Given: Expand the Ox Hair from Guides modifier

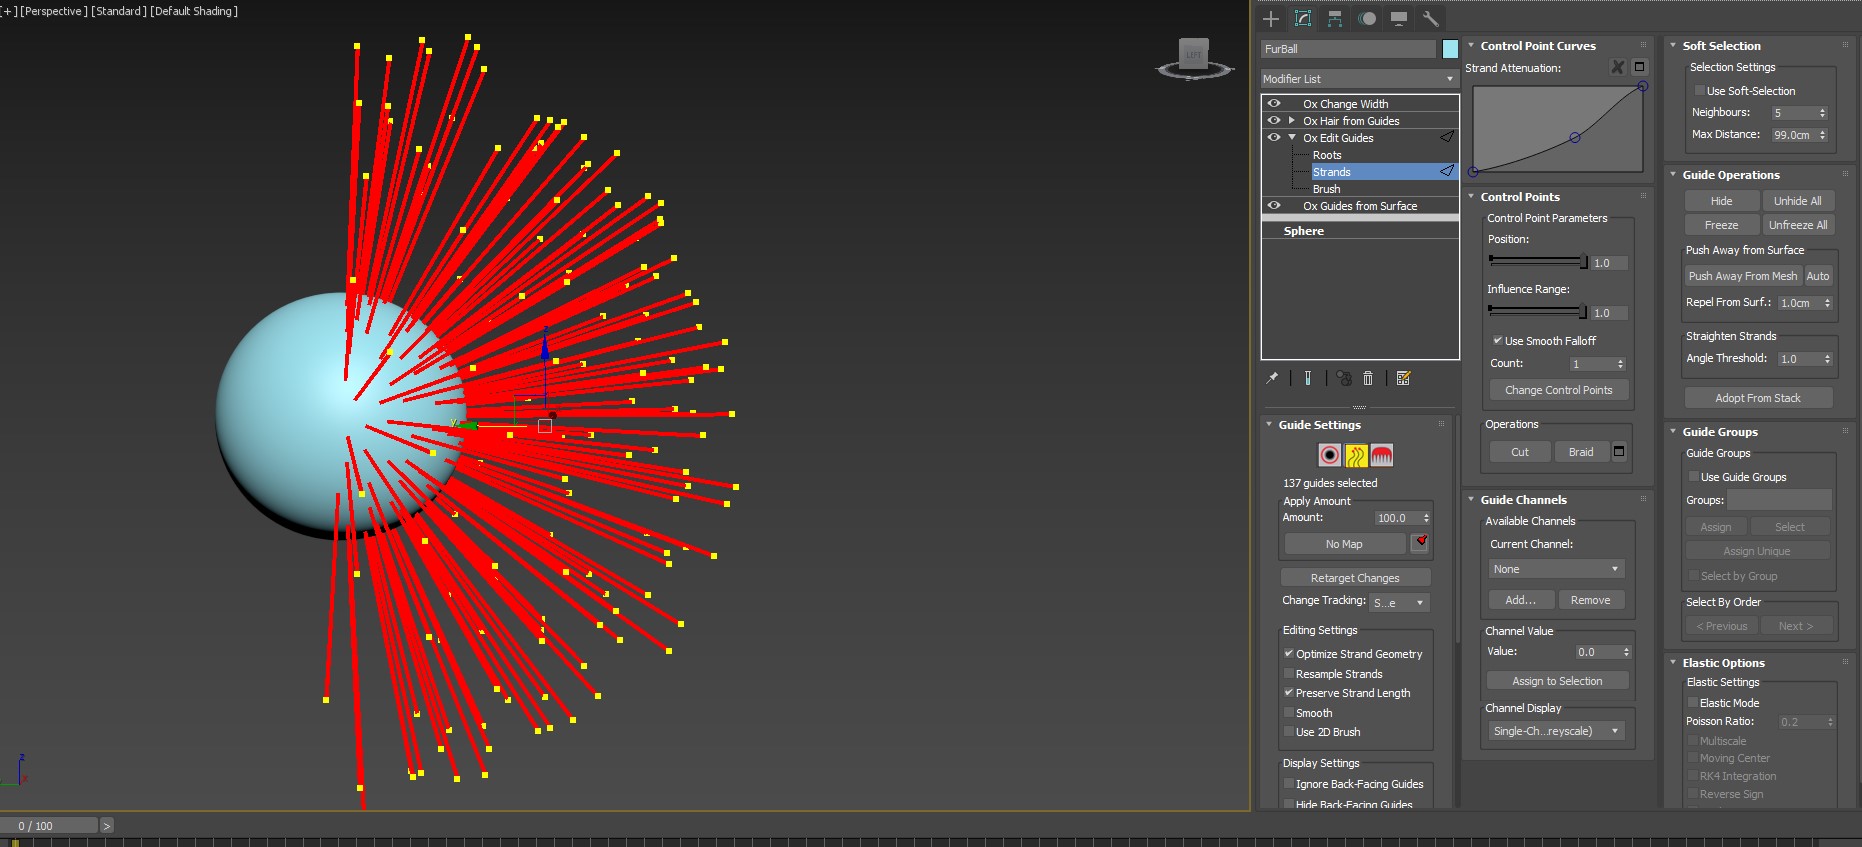Looking at the screenshot, I should (x=1292, y=120).
